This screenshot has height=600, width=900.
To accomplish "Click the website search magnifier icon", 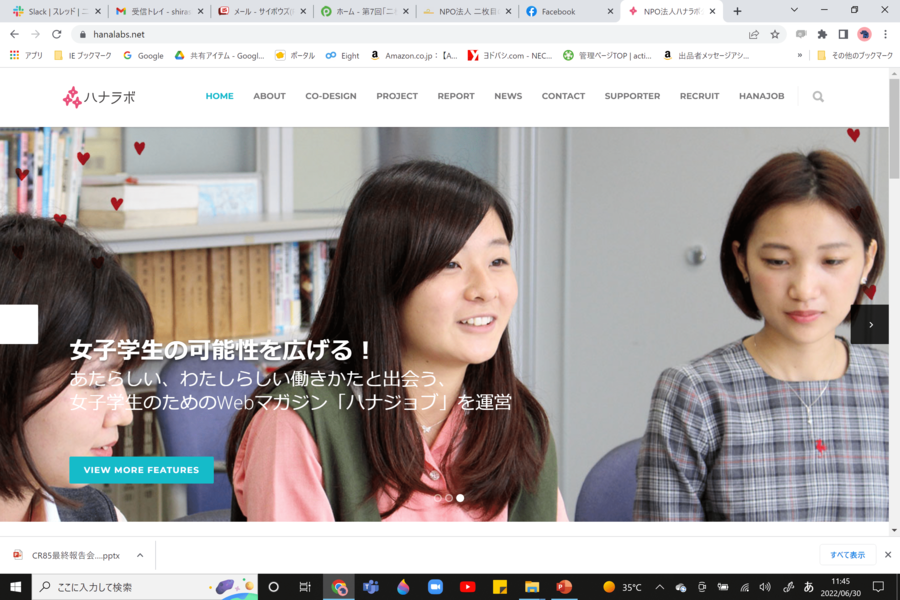I will (818, 97).
